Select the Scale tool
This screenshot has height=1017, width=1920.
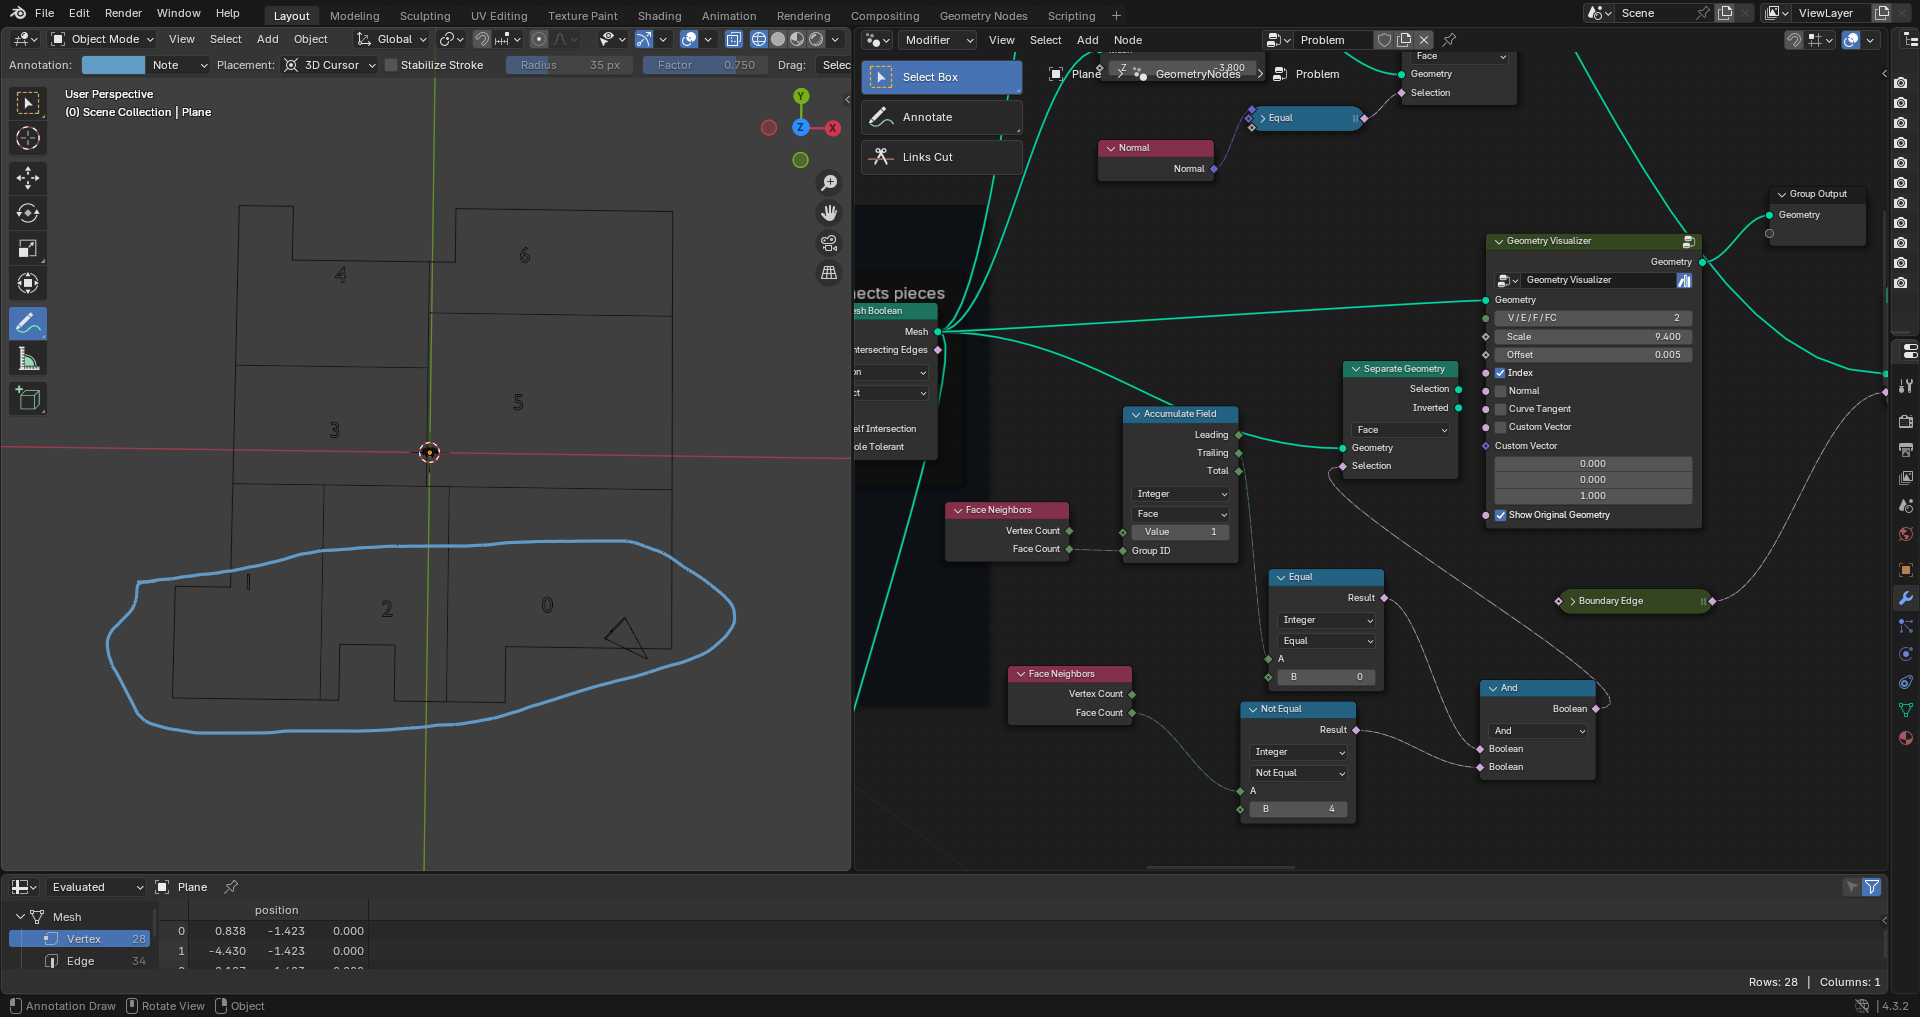[x=28, y=248]
